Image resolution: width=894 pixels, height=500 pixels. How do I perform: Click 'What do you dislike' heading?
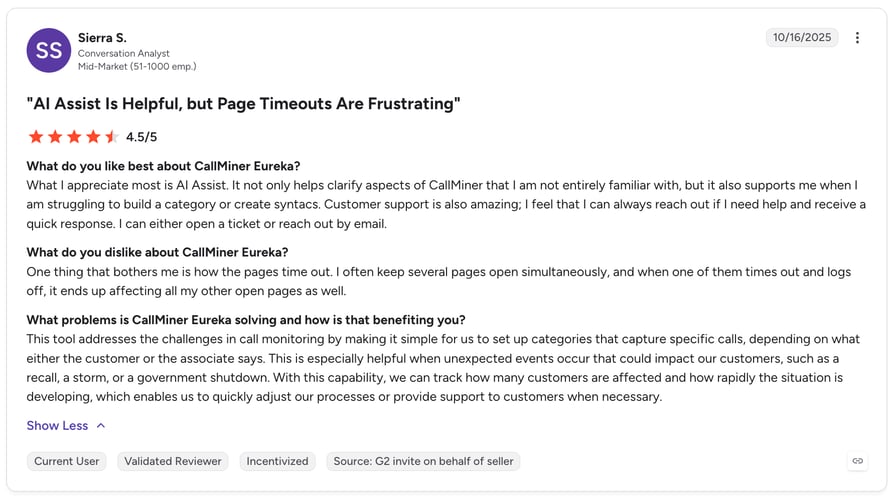(x=157, y=253)
